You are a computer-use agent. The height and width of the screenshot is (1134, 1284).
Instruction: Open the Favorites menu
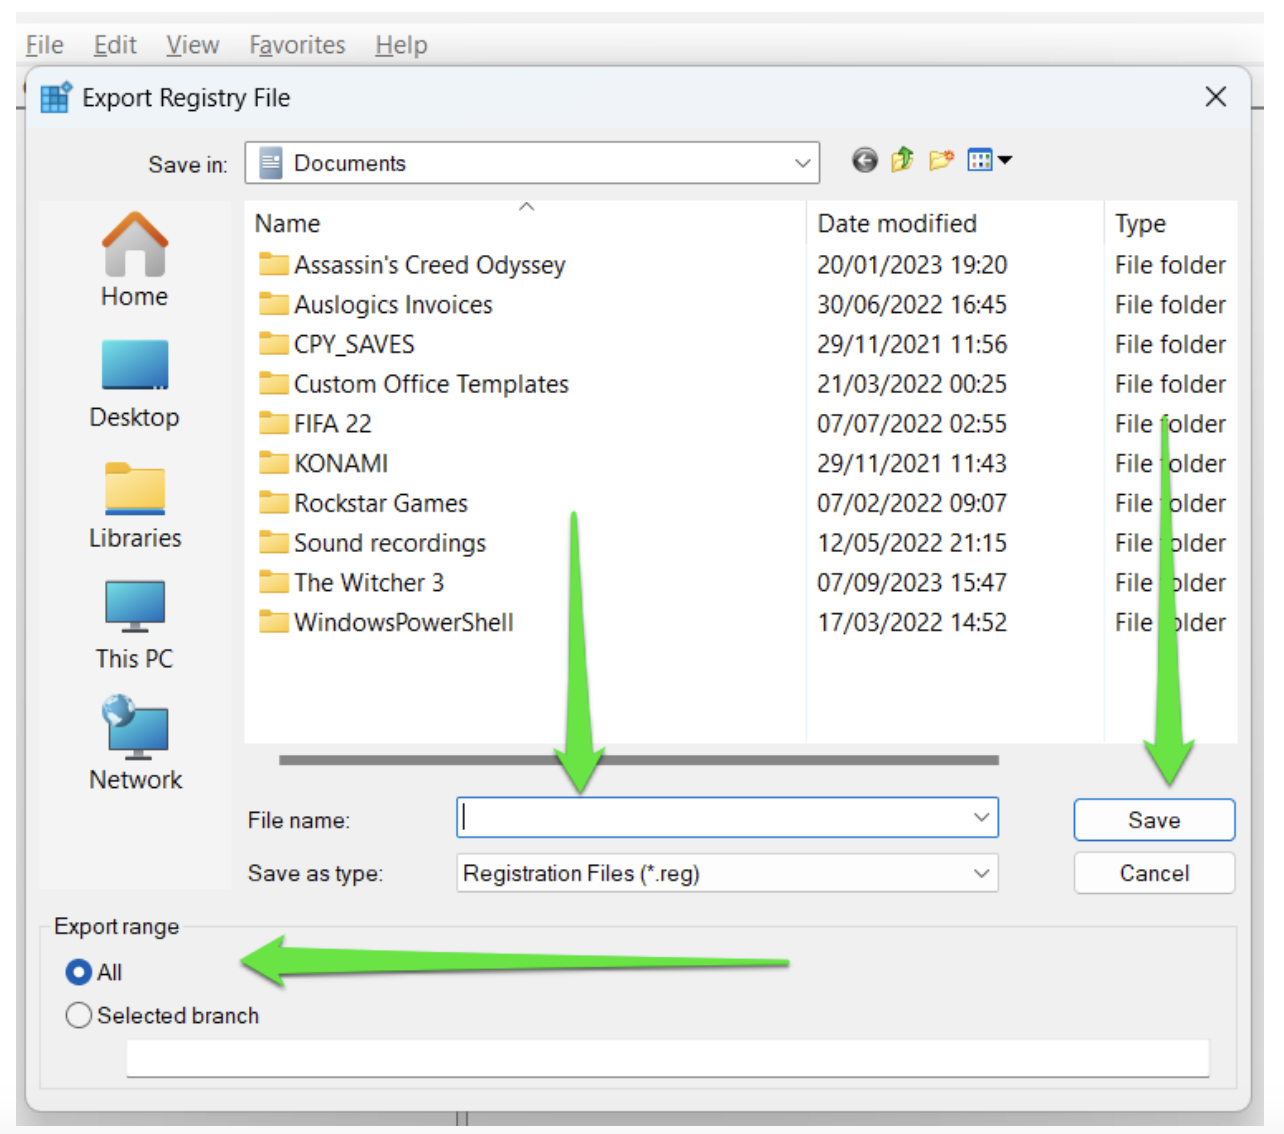296,44
